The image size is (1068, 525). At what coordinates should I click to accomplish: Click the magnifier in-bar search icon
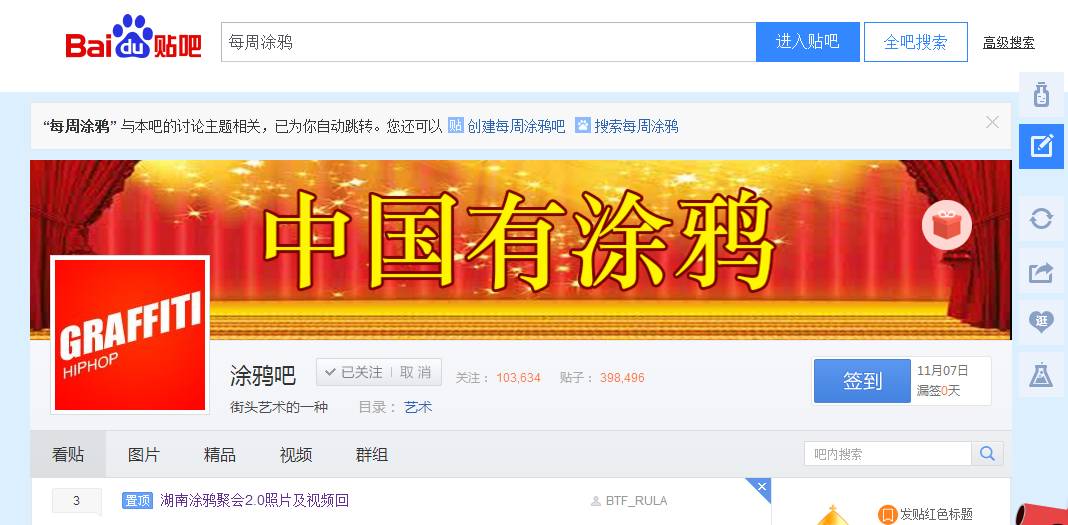pos(988,454)
